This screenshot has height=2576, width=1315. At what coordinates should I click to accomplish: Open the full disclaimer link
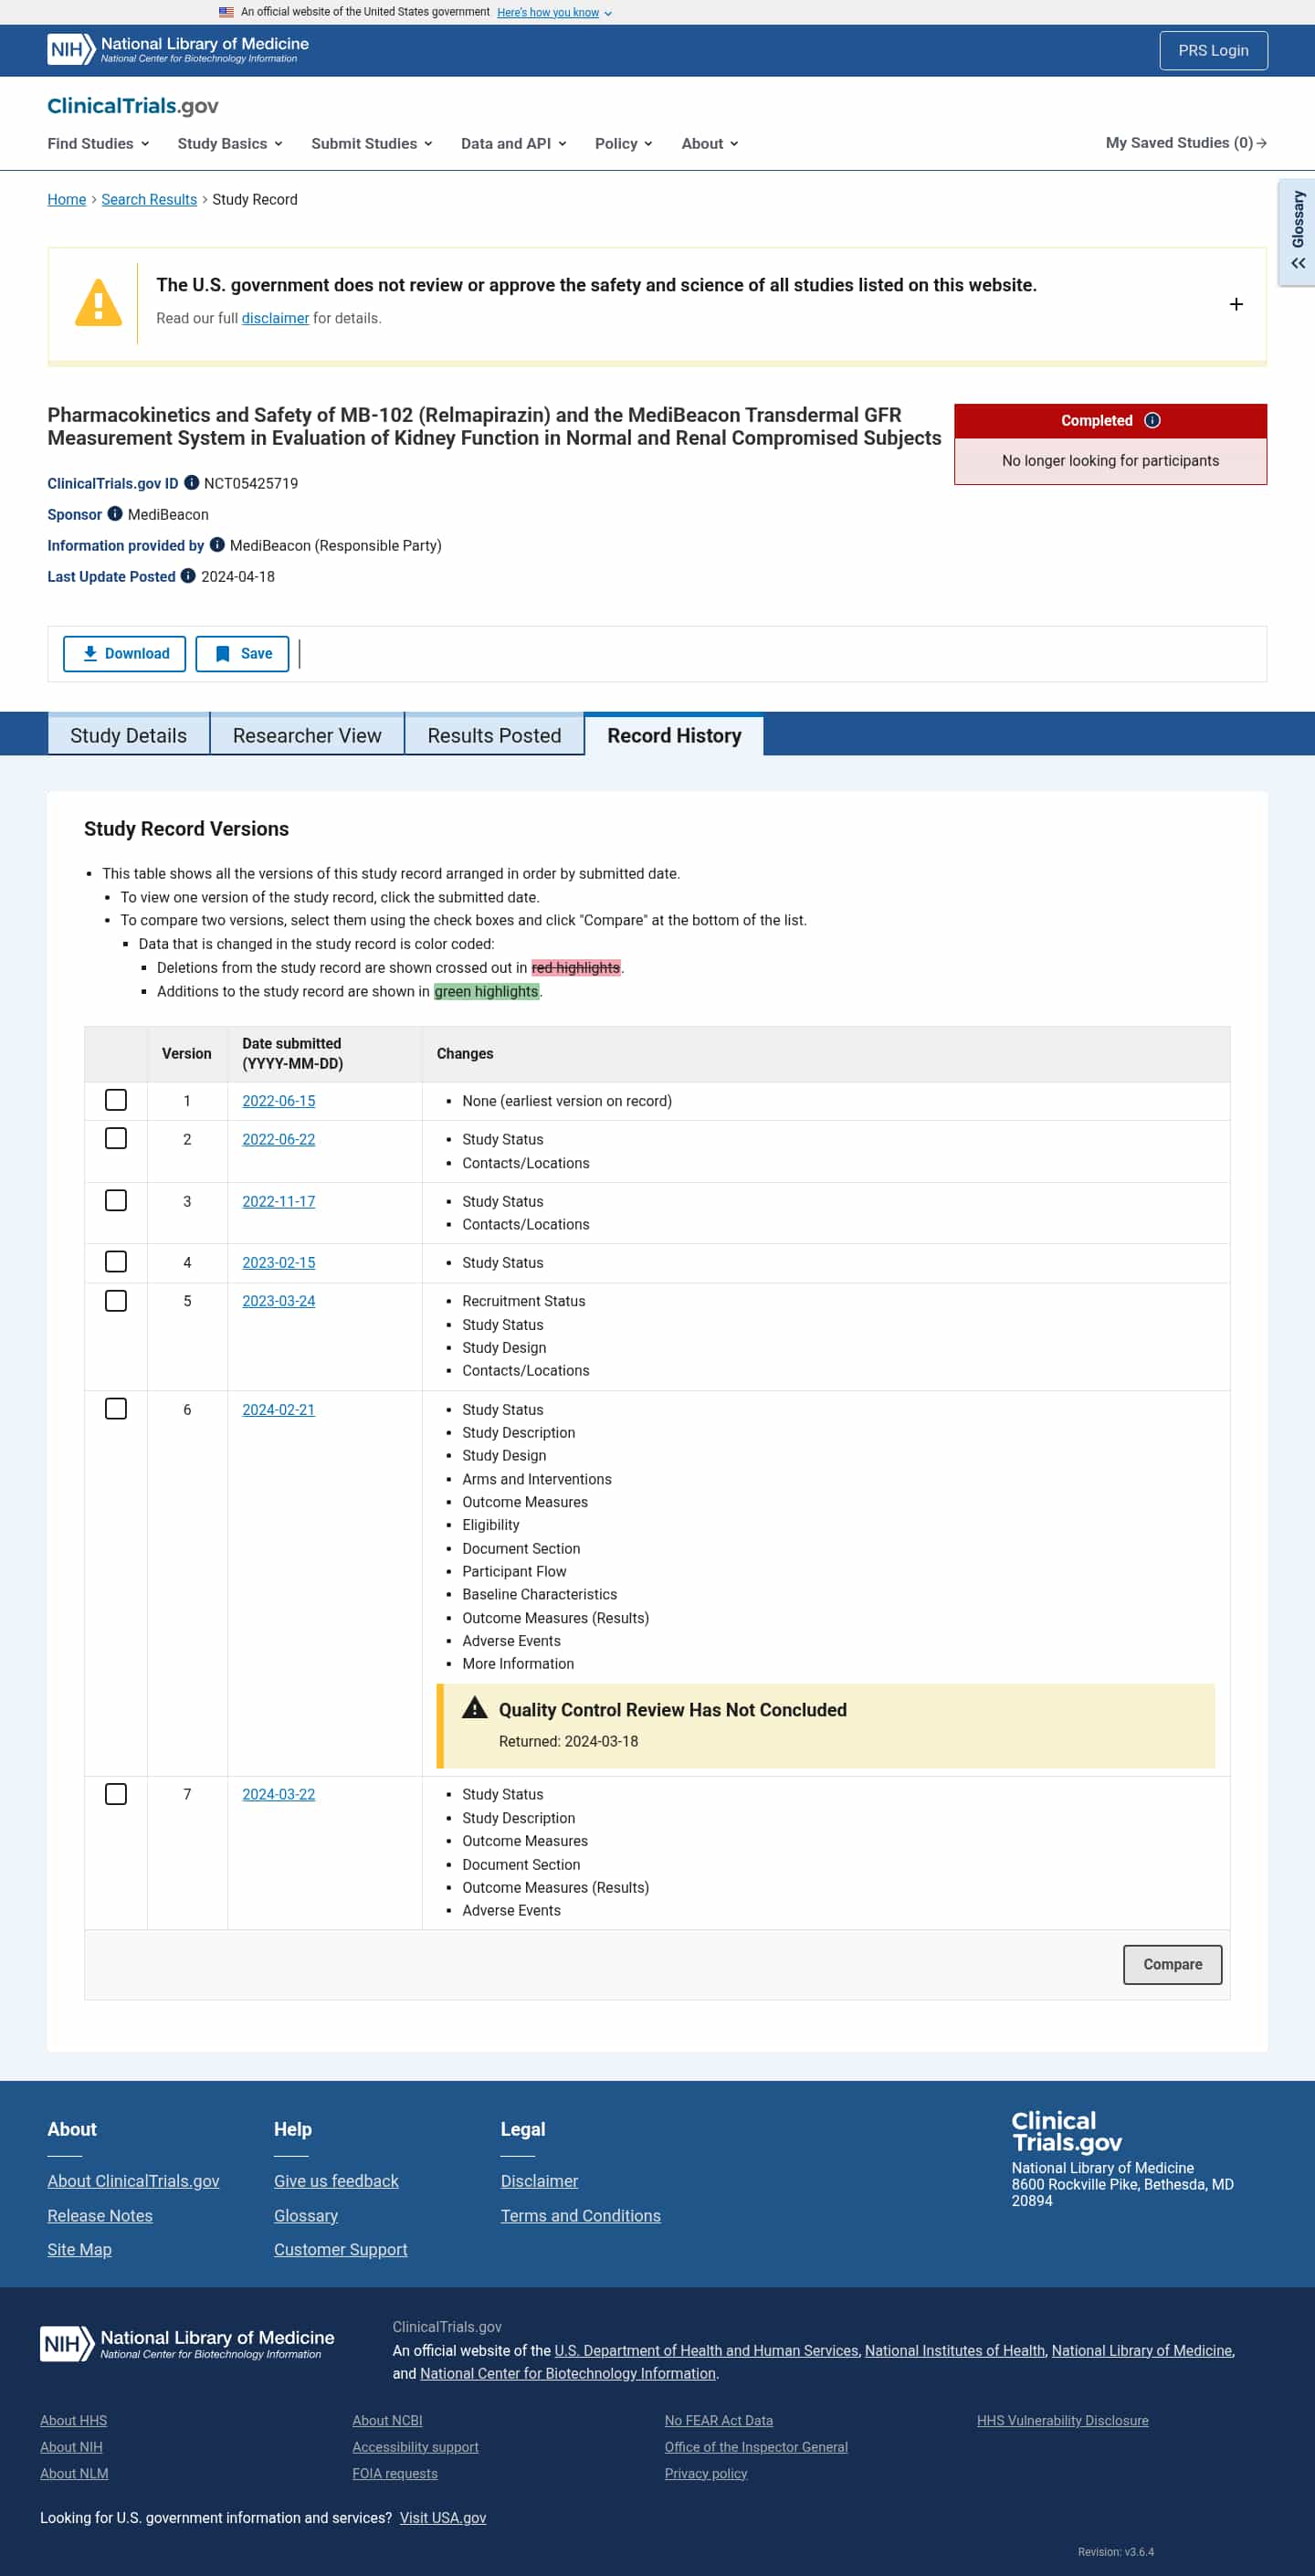point(275,318)
